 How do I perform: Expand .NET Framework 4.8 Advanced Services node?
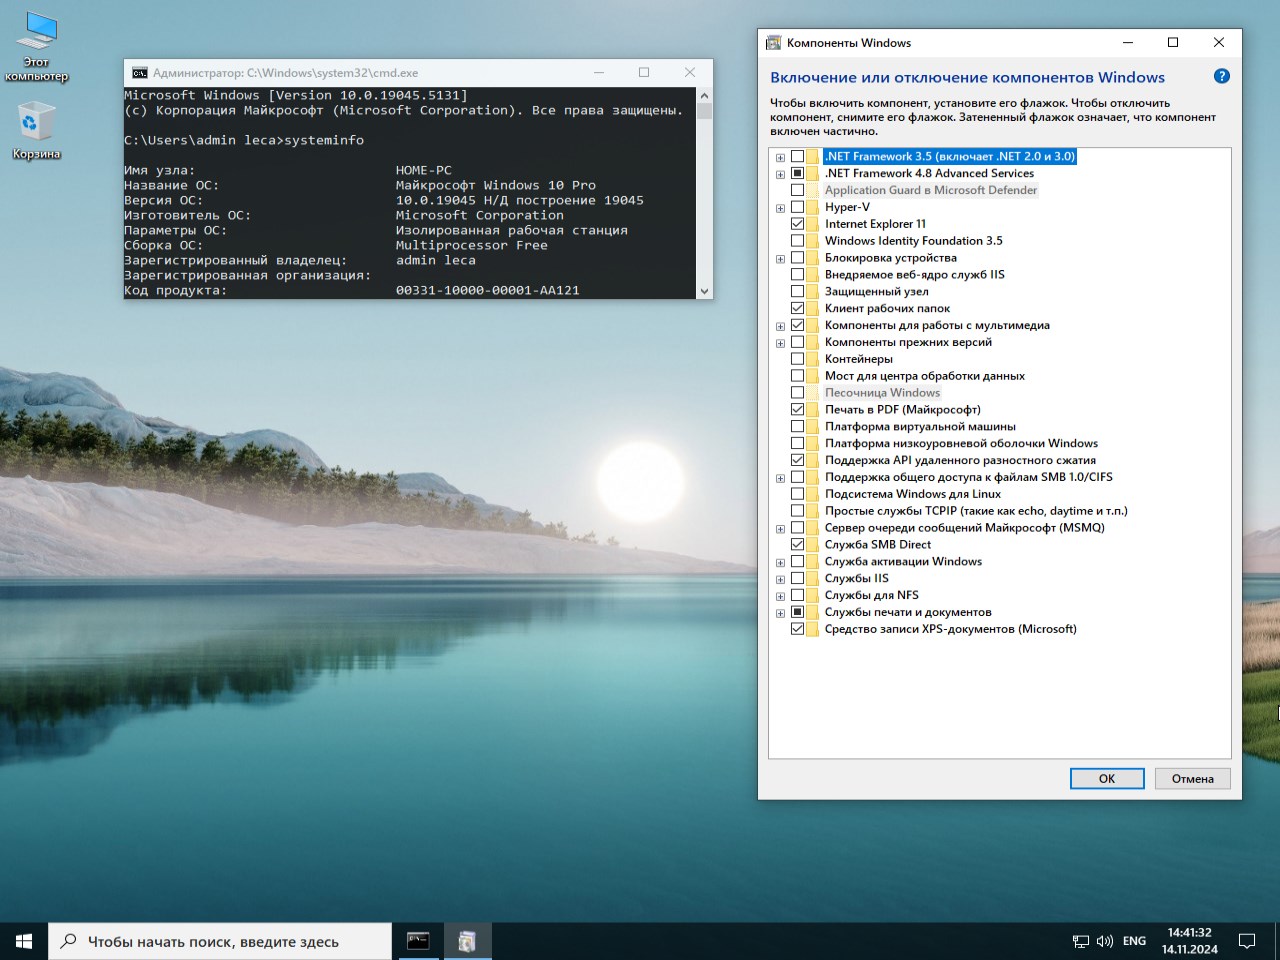point(780,174)
